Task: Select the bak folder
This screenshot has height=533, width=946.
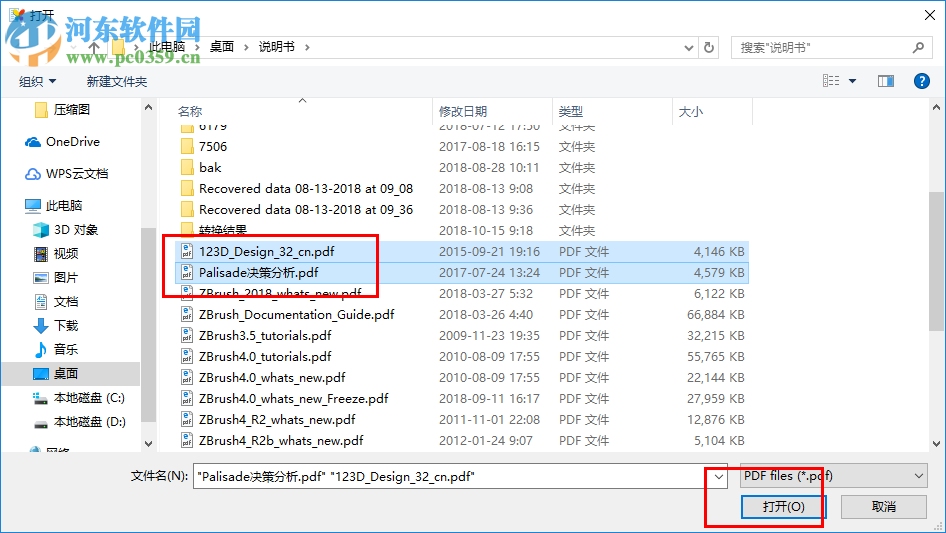Action: click(x=210, y=168)
